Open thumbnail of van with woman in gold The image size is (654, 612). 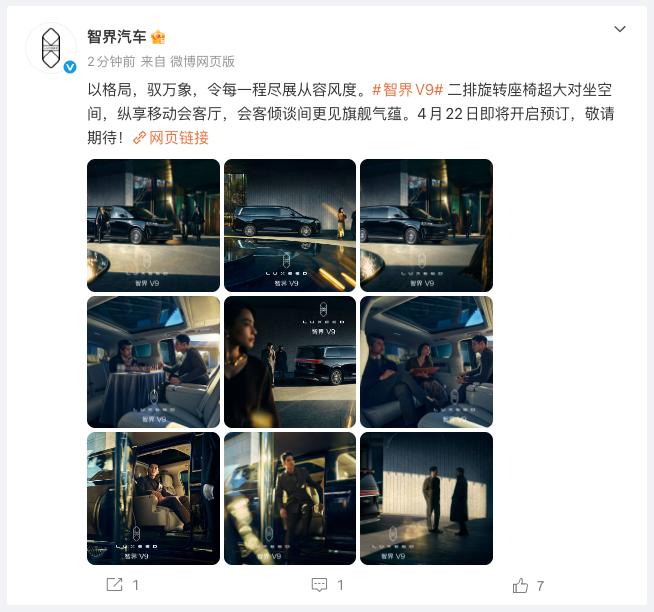tap(290, 225)
